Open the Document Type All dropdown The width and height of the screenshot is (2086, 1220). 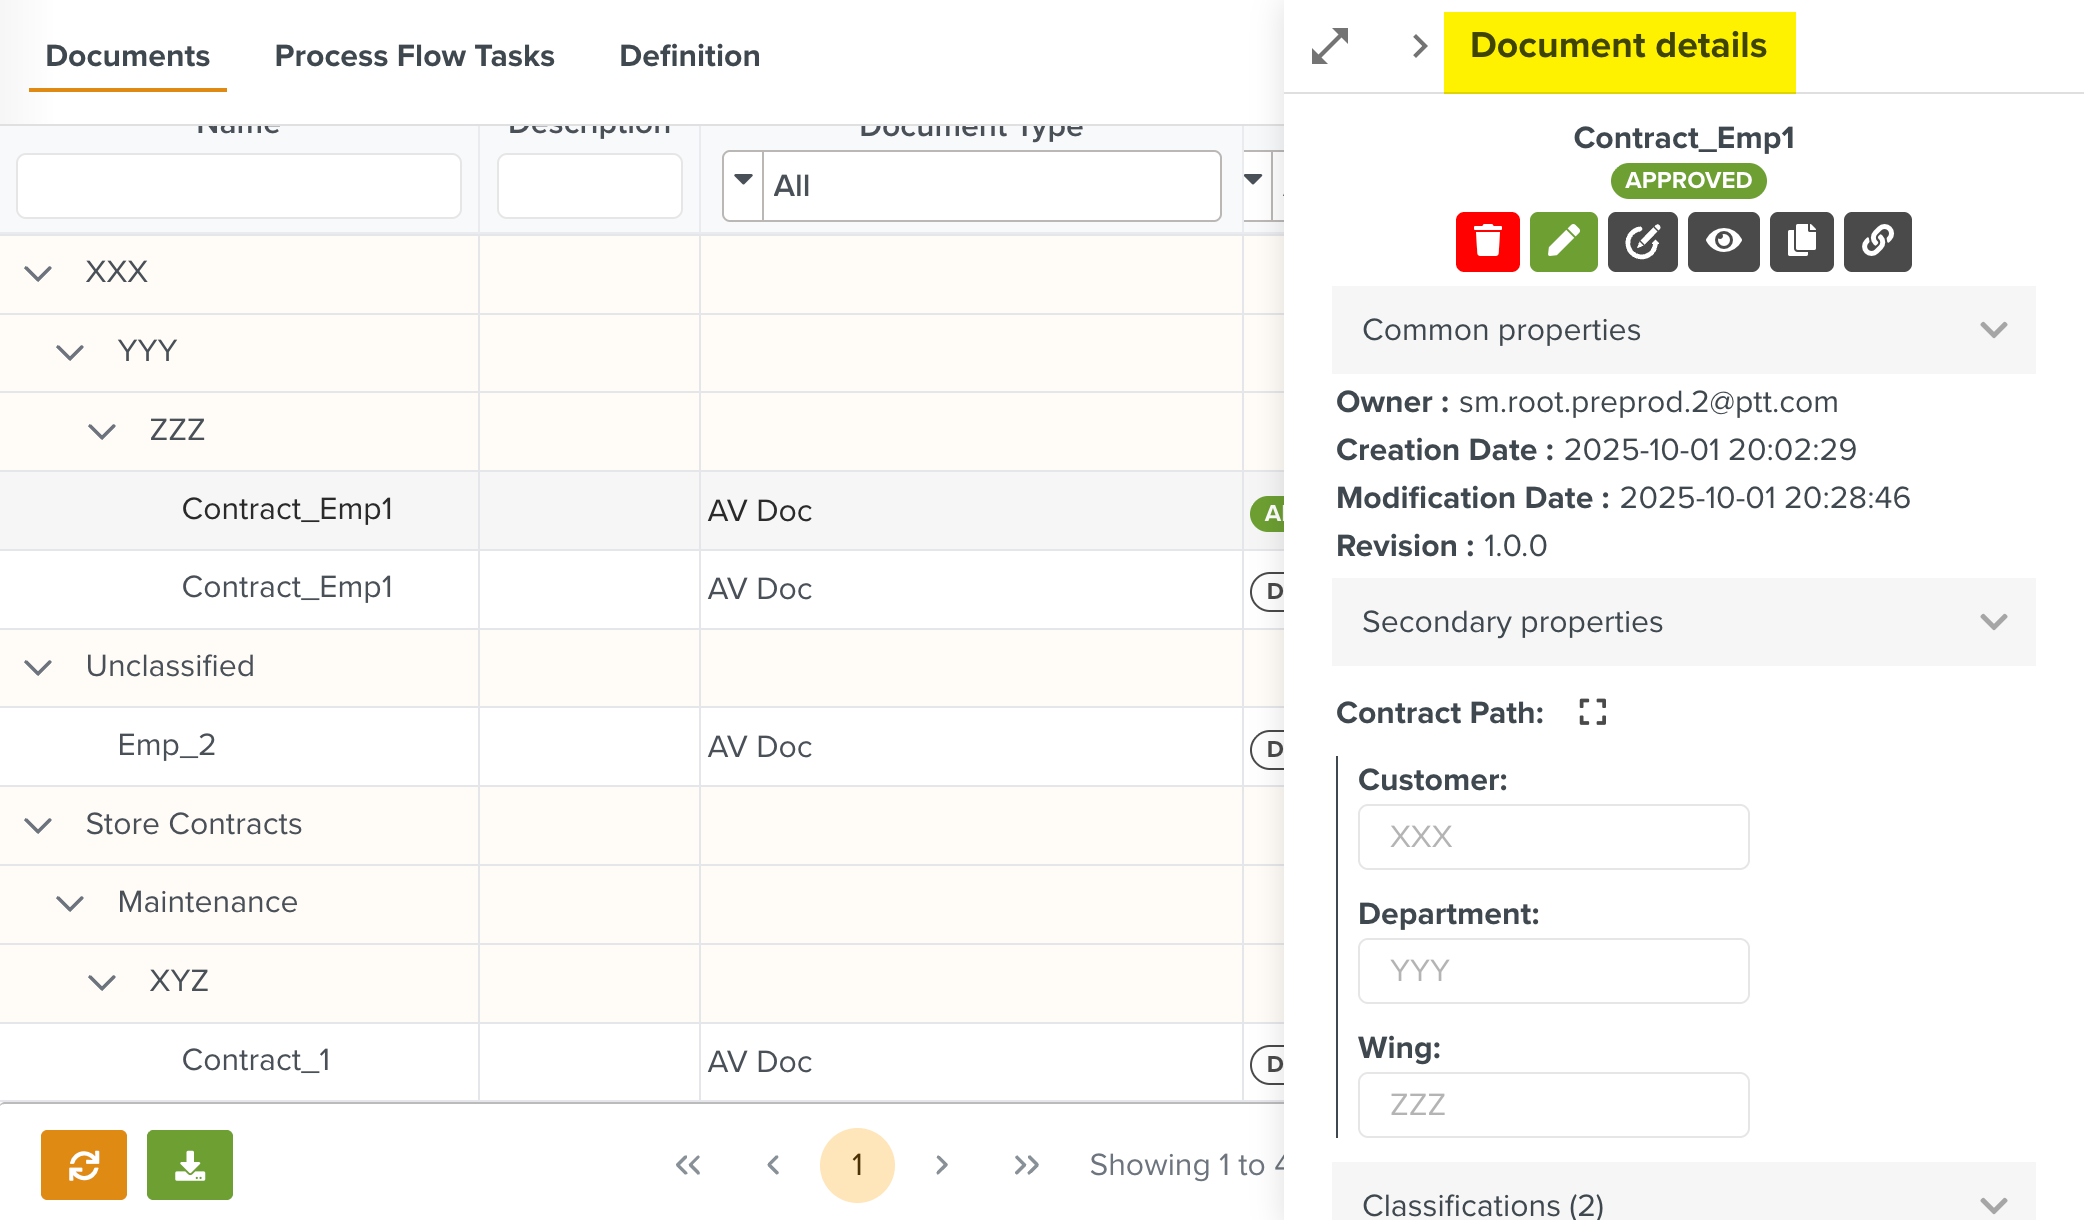(743, 185)
